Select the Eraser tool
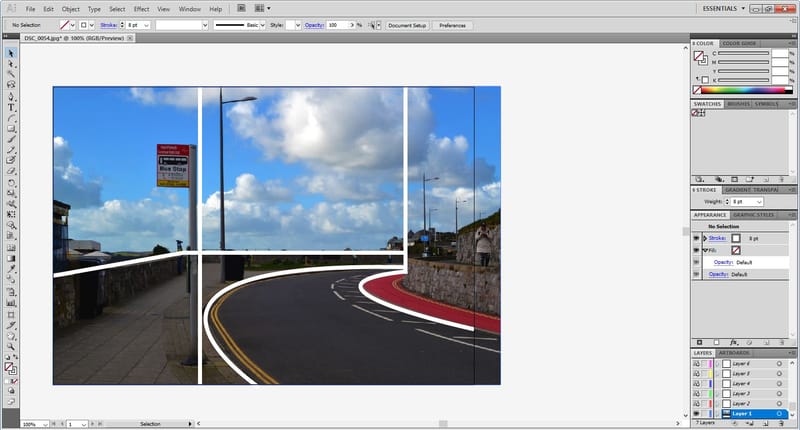Image resolution: width=800 pixels, height=430 pixels. tap(11, 172)
